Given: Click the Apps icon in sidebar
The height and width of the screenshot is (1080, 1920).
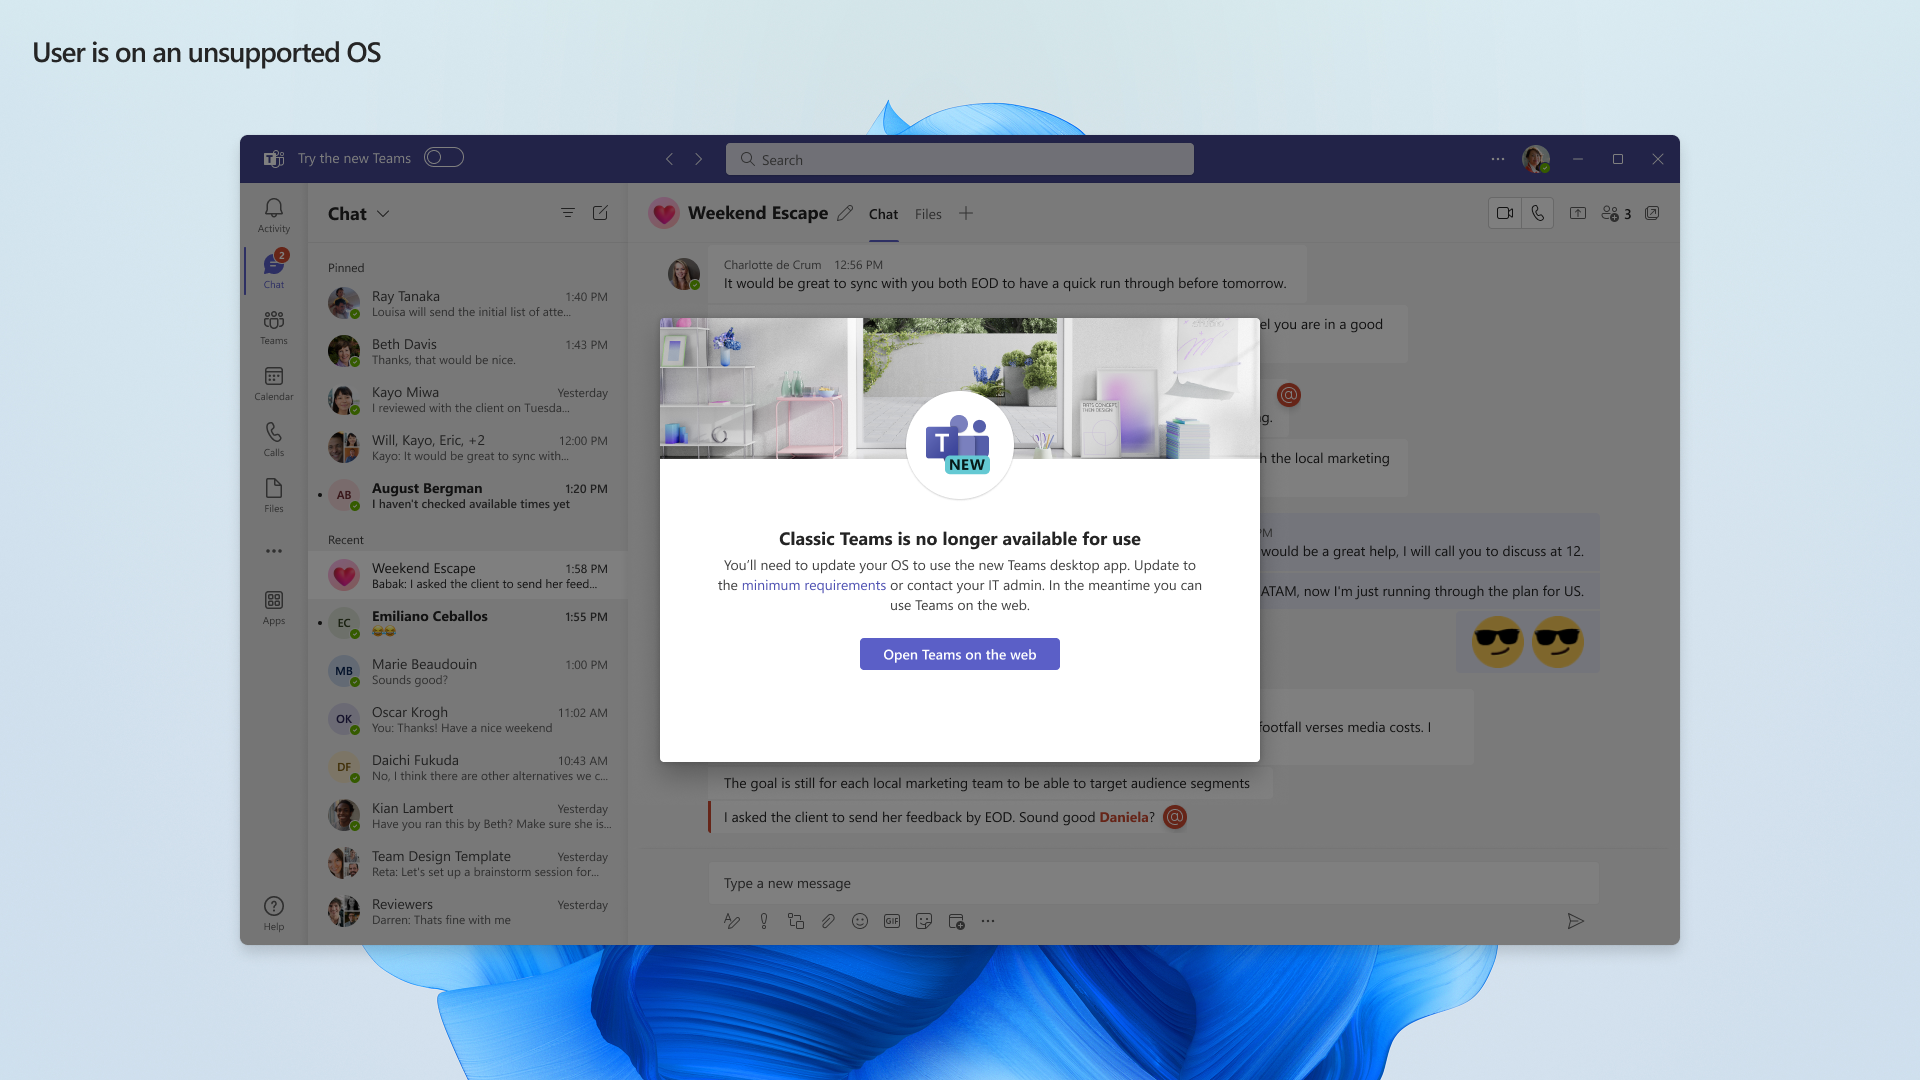Looking at the screenshot, I should [x=274, y=607].
